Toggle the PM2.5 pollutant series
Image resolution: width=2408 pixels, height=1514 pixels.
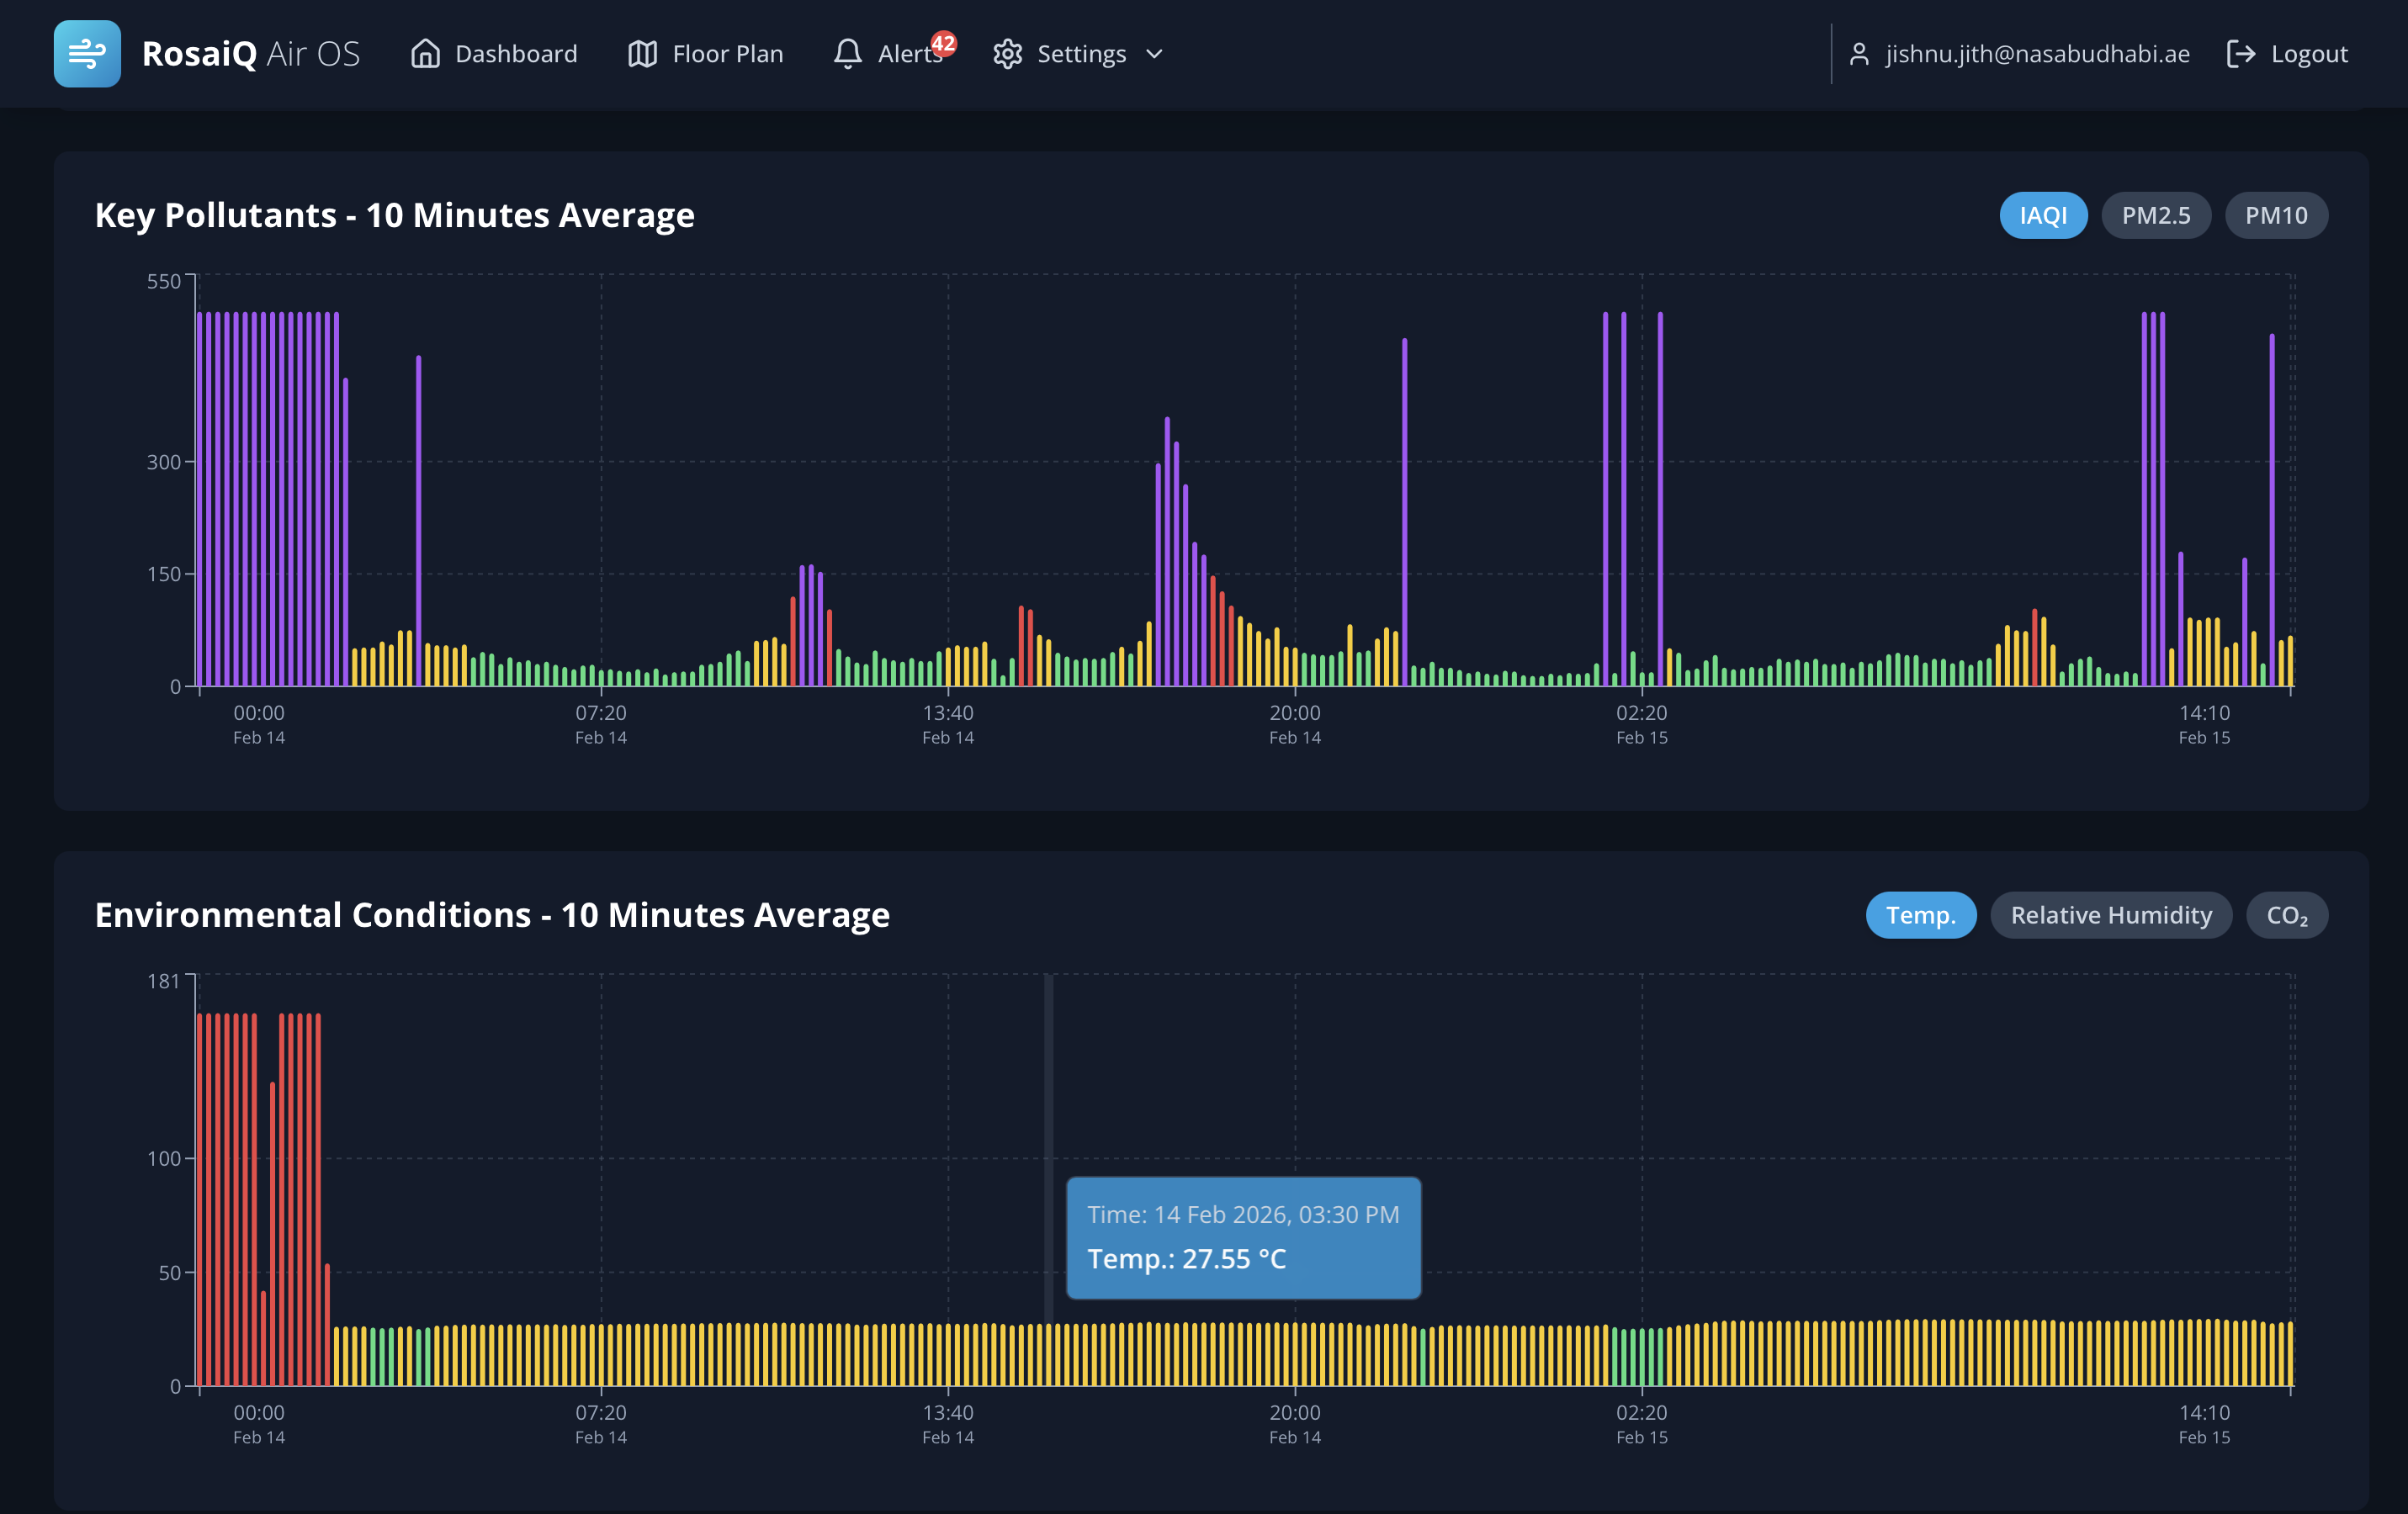pyautogui.click(x=2156, y=214)
